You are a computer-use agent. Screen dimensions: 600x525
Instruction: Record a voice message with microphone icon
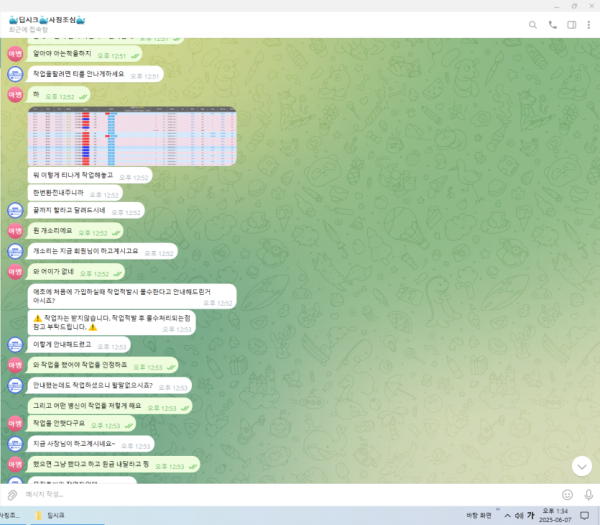(589, 495)
